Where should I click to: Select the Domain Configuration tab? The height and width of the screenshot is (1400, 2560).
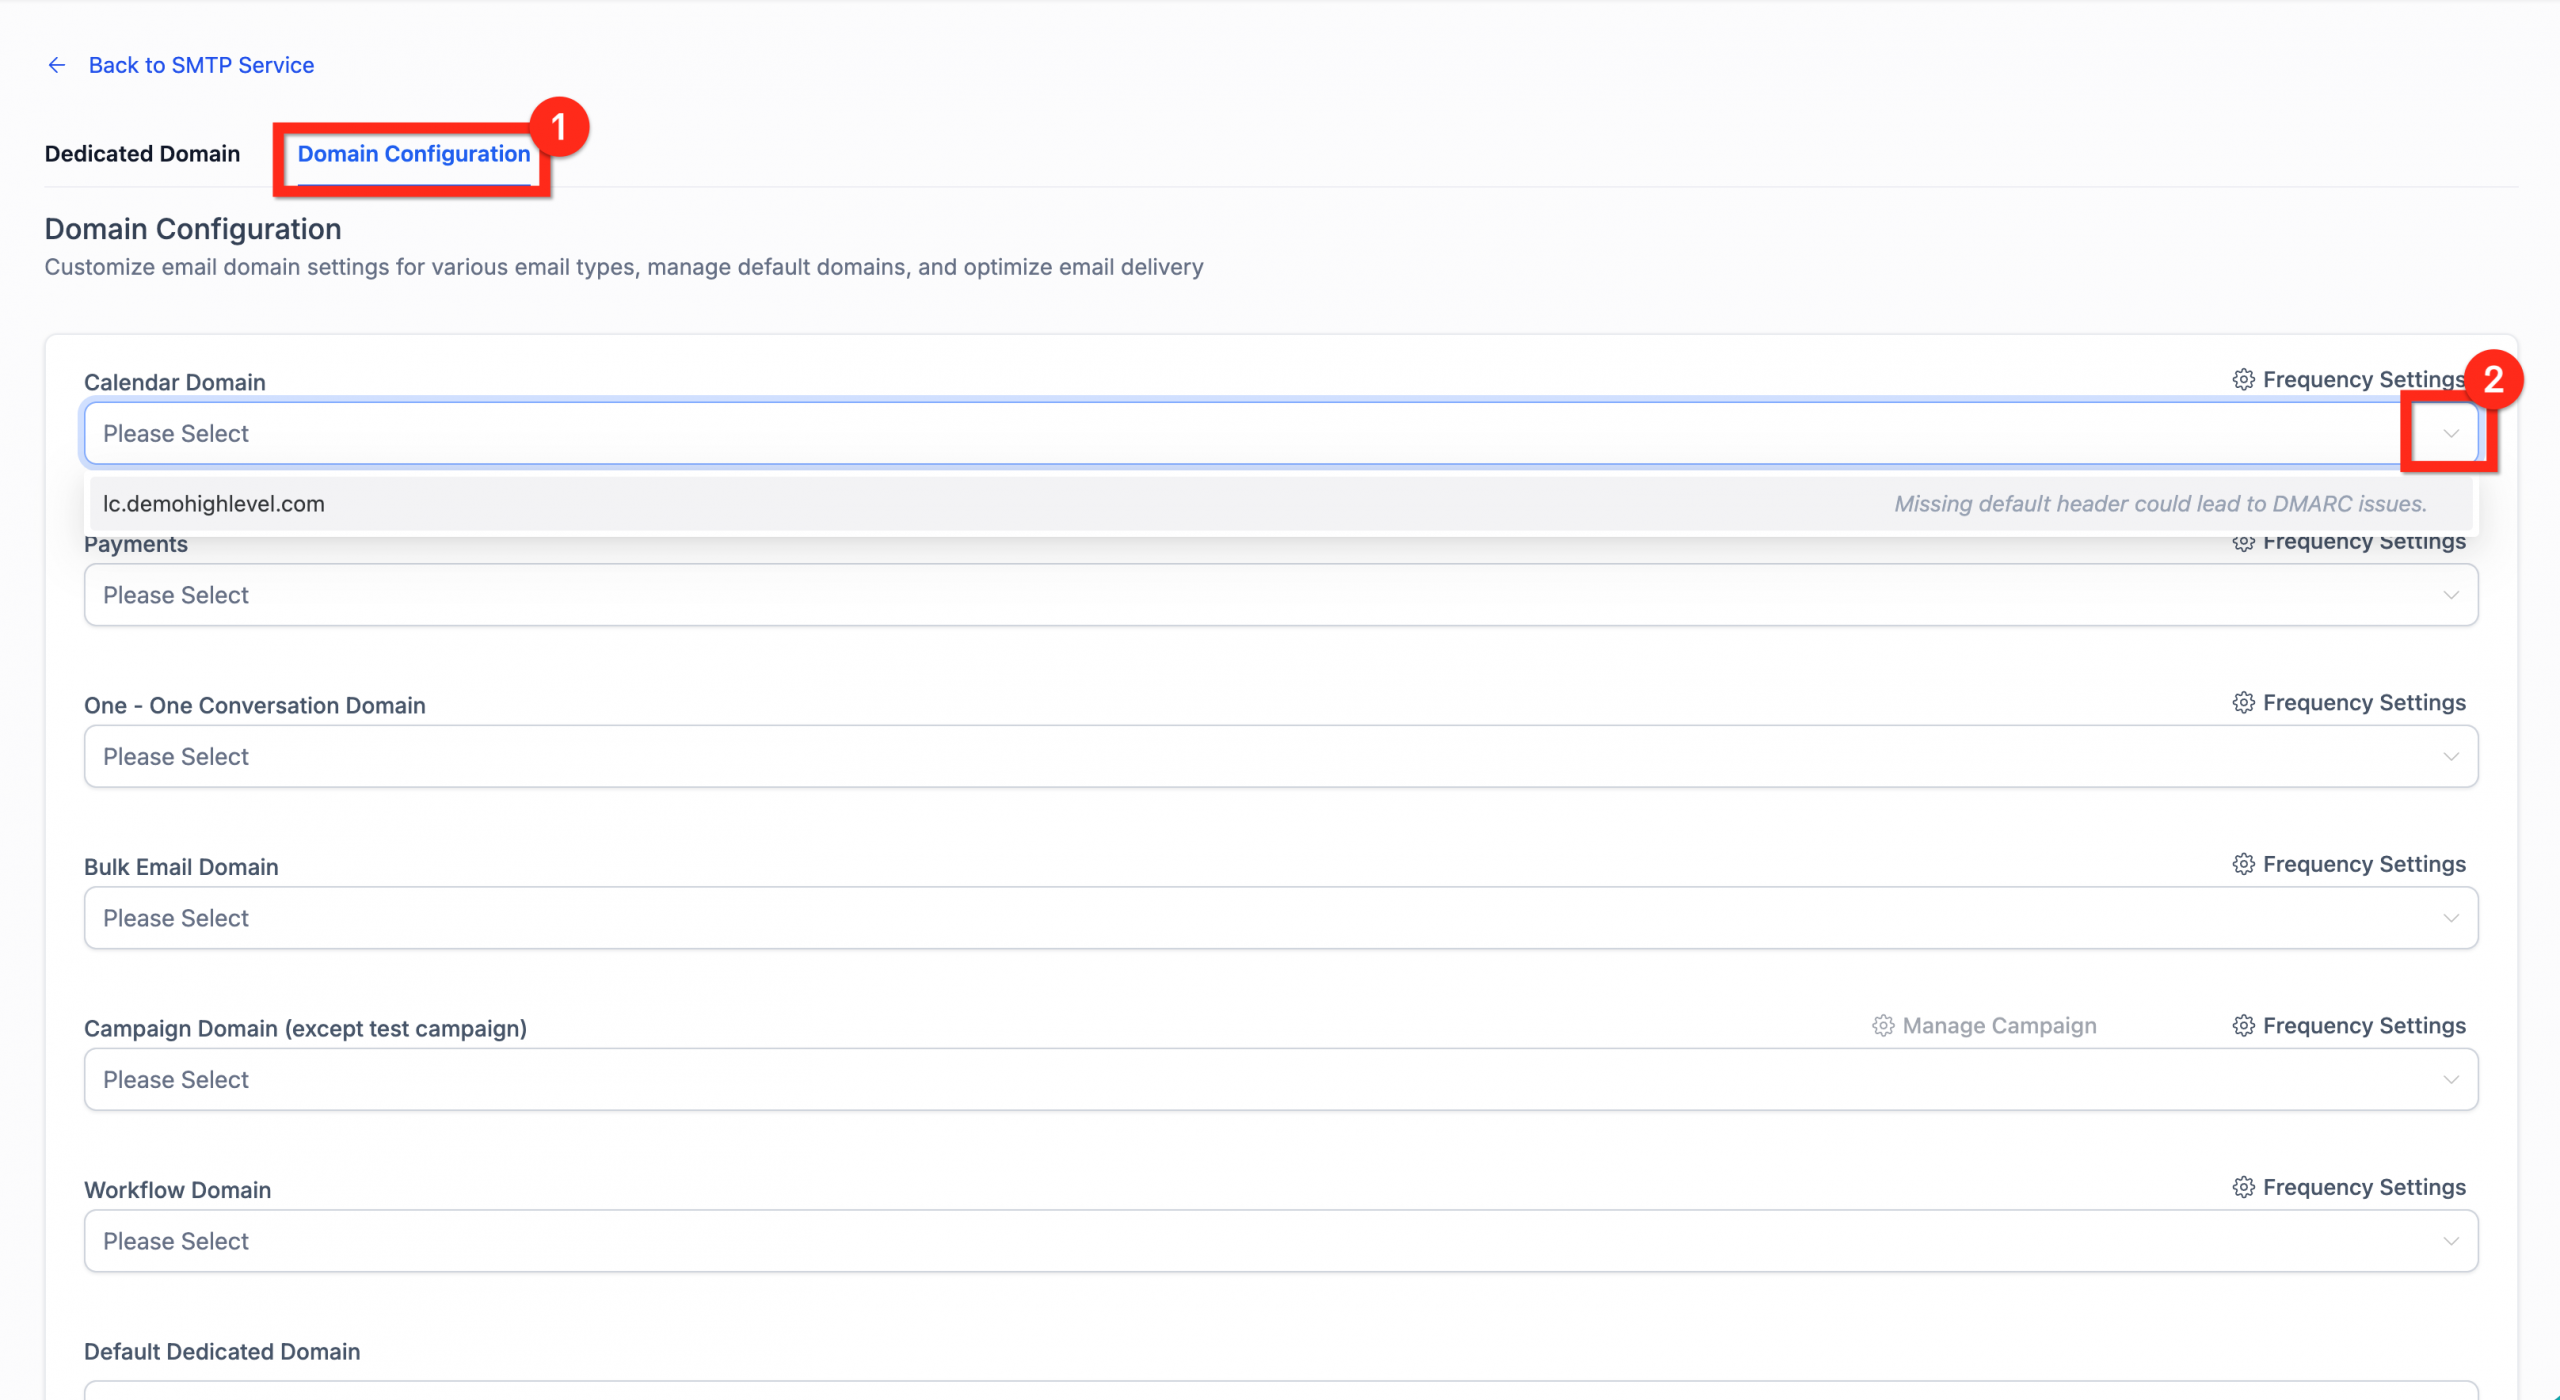[413, 153]
